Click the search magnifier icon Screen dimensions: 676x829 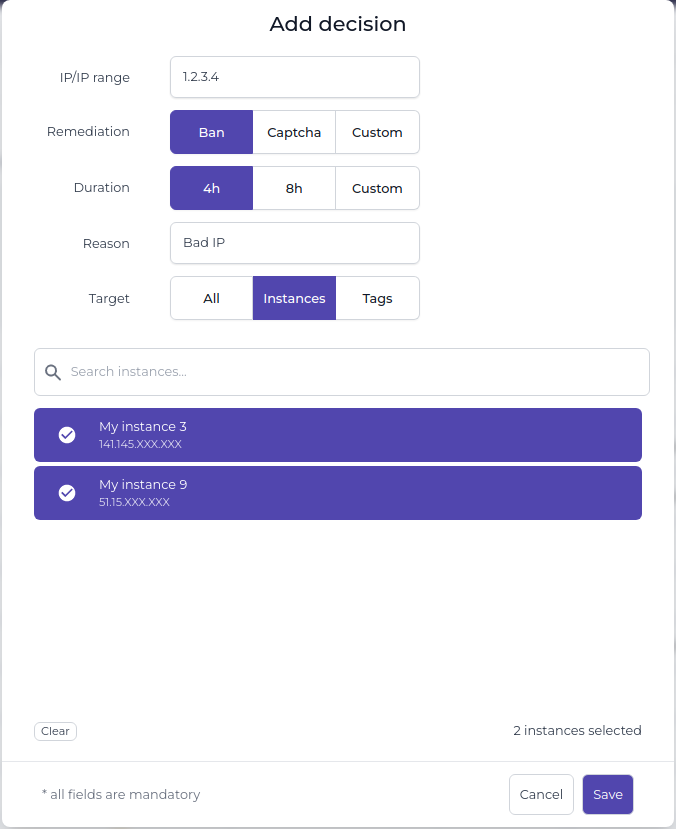pos(53,372)
